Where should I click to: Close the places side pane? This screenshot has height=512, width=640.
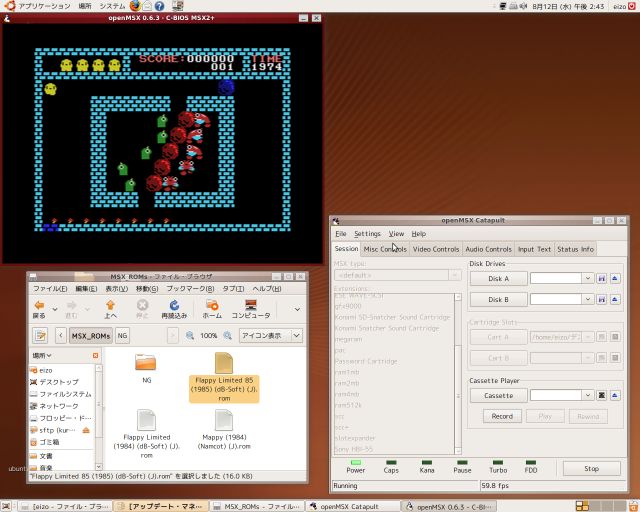pyautogui.click(x=96, y=356)
